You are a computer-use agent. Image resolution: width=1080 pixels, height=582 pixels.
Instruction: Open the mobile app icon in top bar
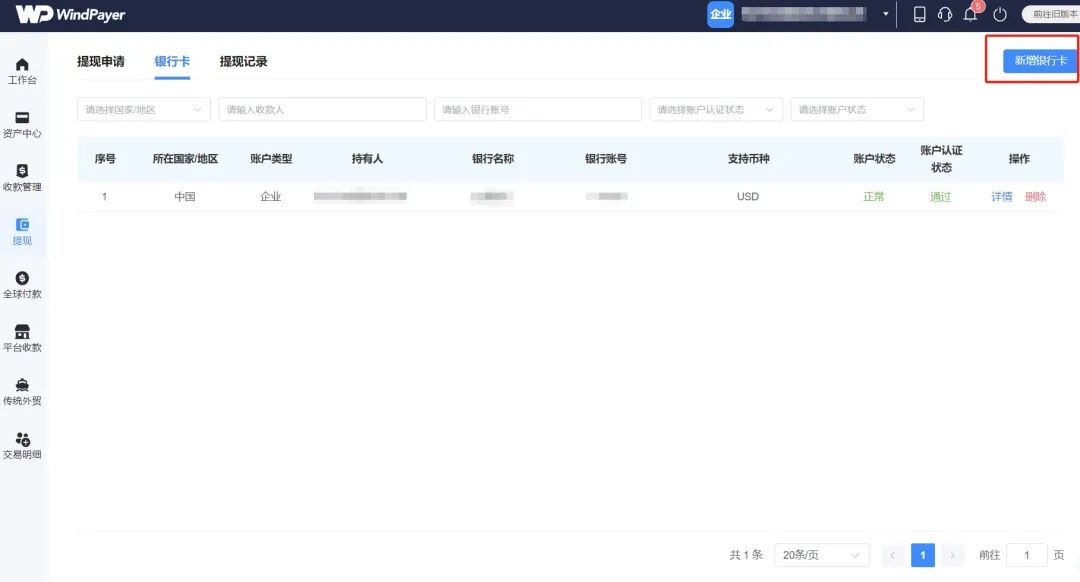919,14
